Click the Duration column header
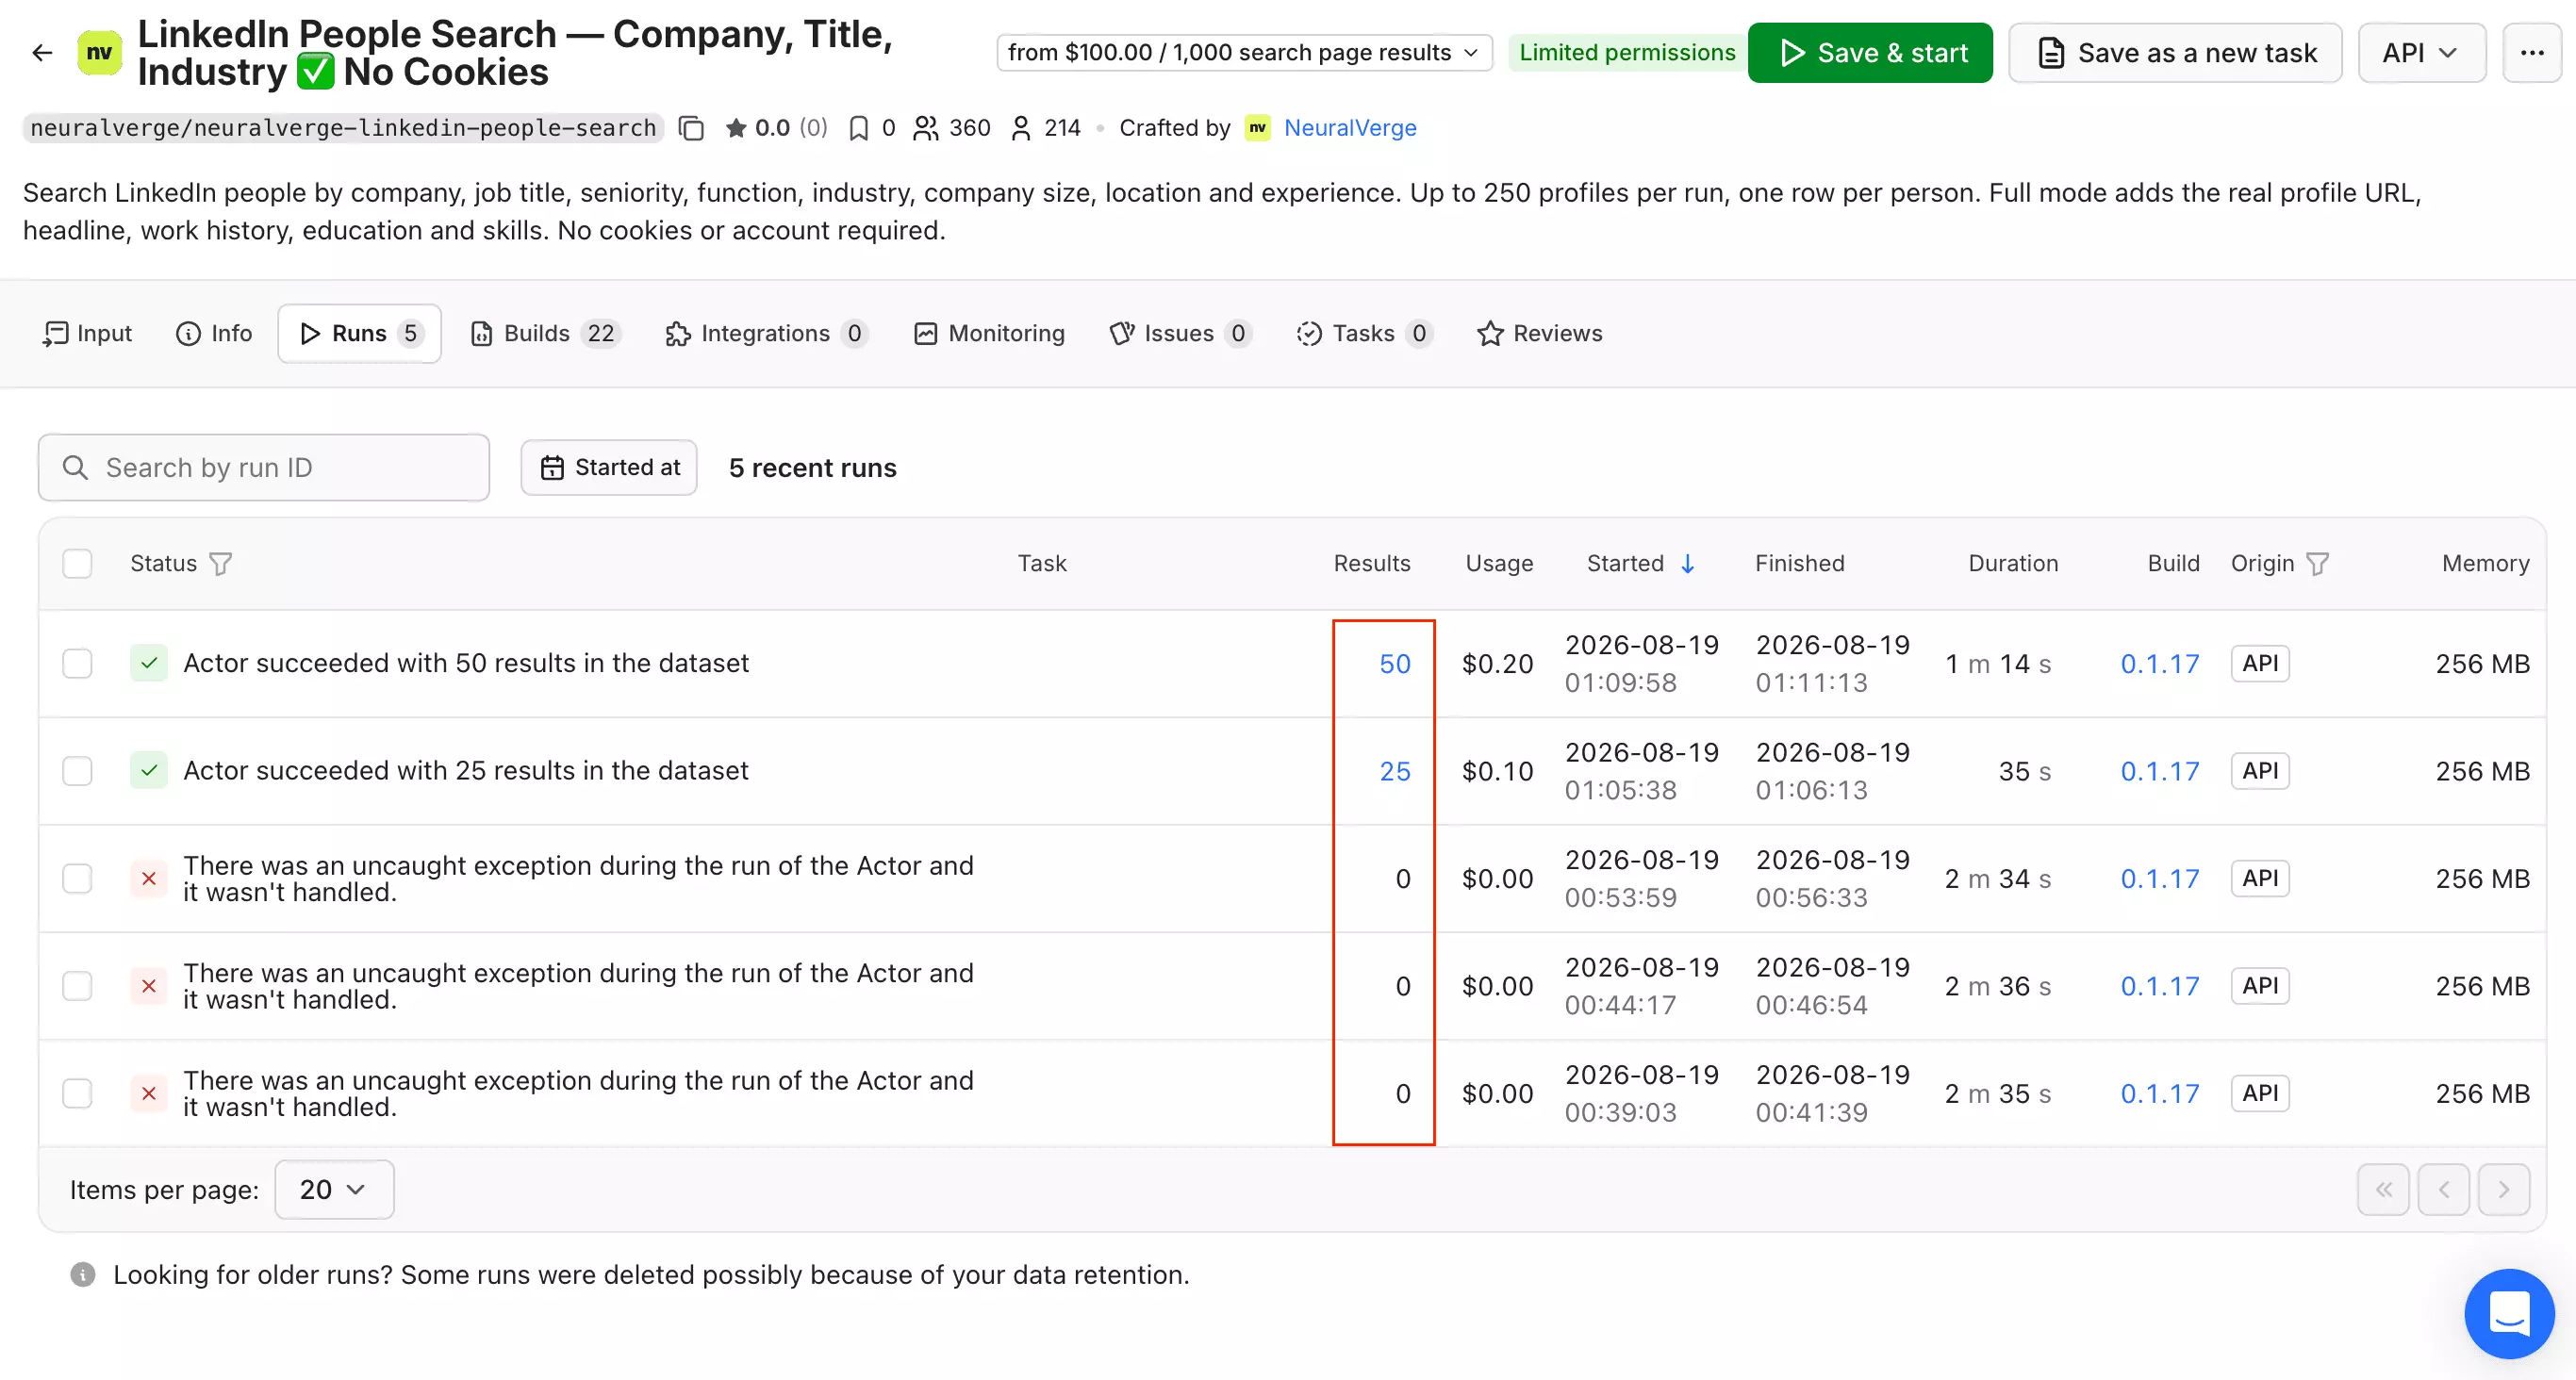Viewport: 2576px width, 1380px height. click(2013, 564)
